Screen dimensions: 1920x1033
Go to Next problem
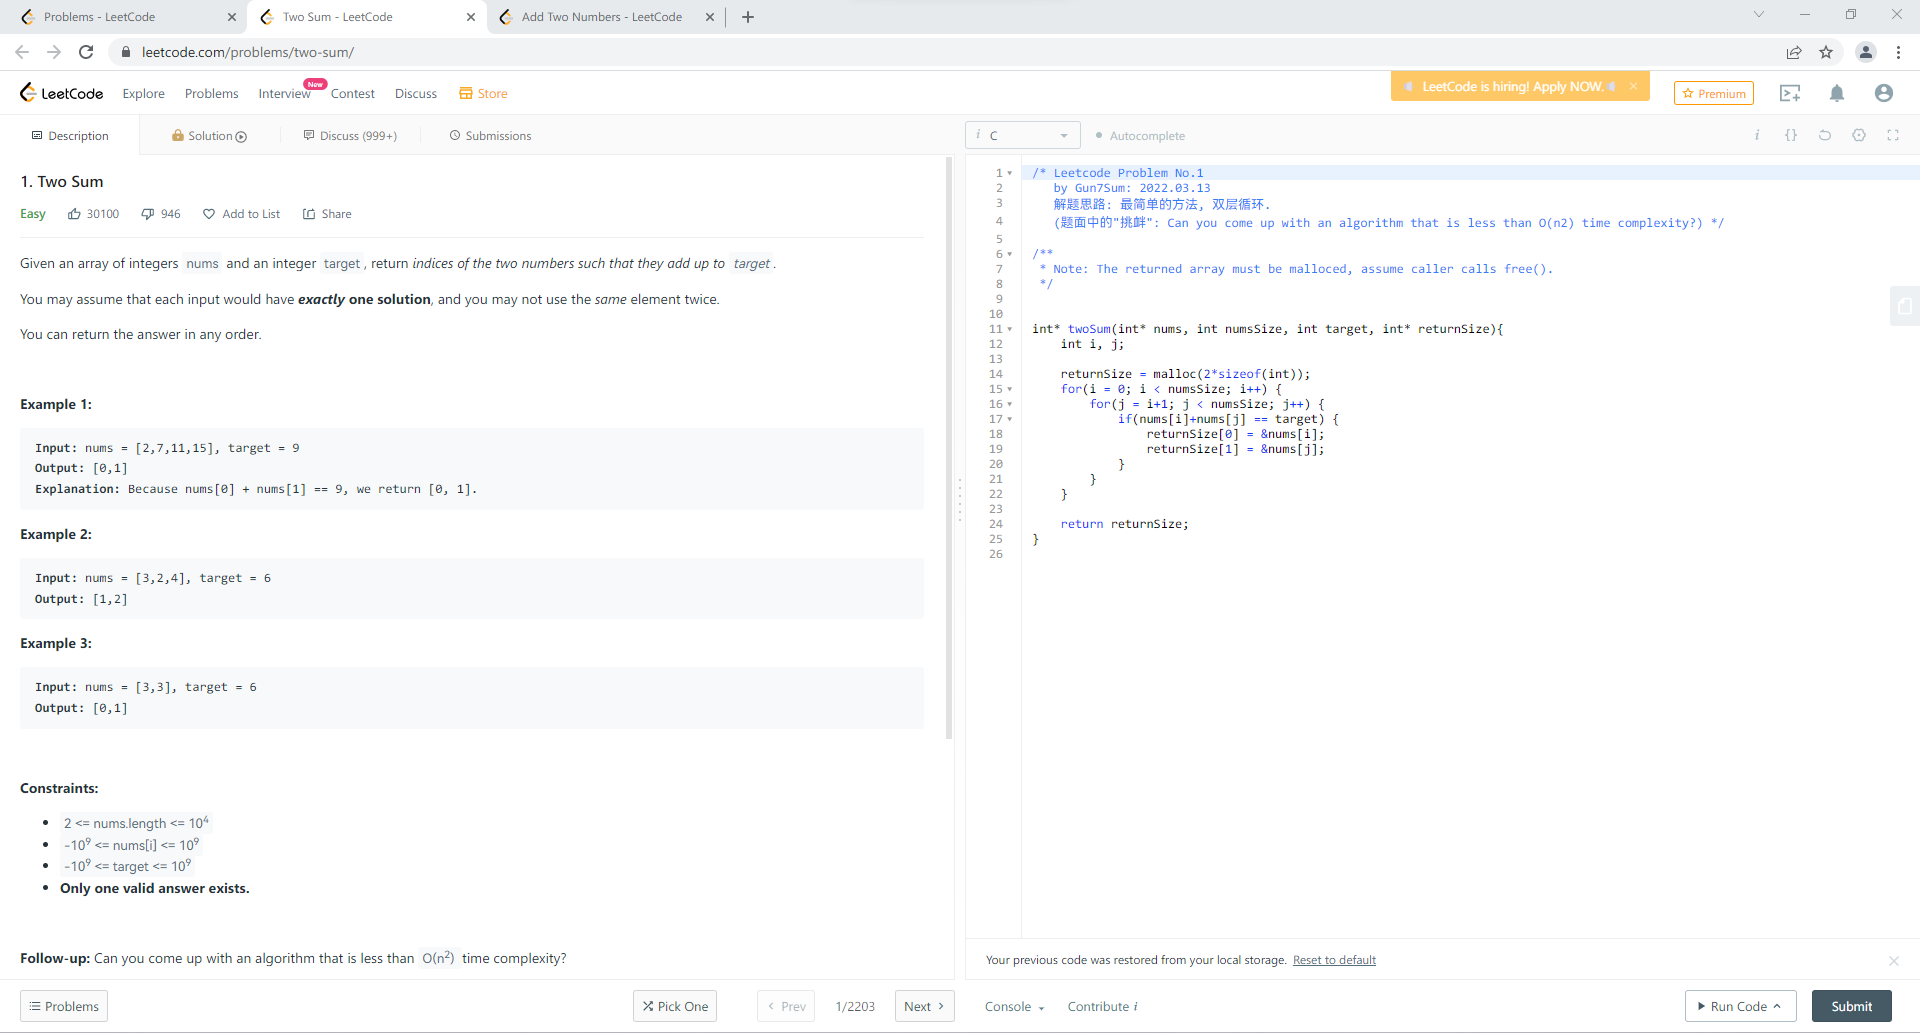pyautogui.click(x=924, y=1006)
